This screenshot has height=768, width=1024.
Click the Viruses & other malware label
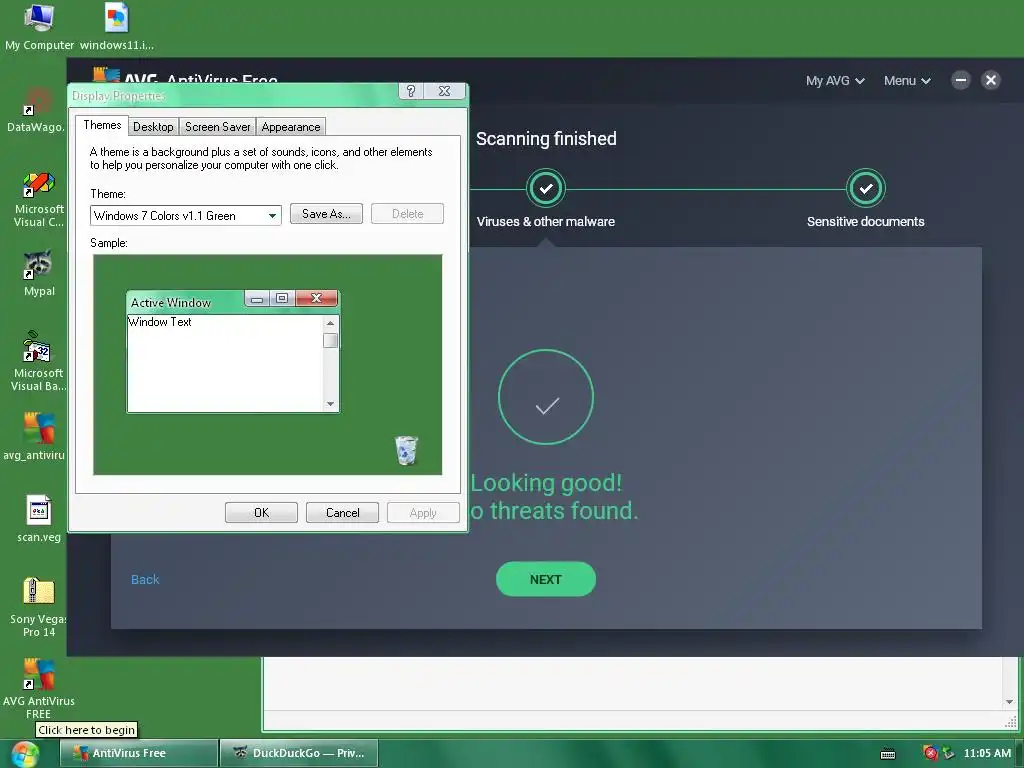tap(546, 221)
